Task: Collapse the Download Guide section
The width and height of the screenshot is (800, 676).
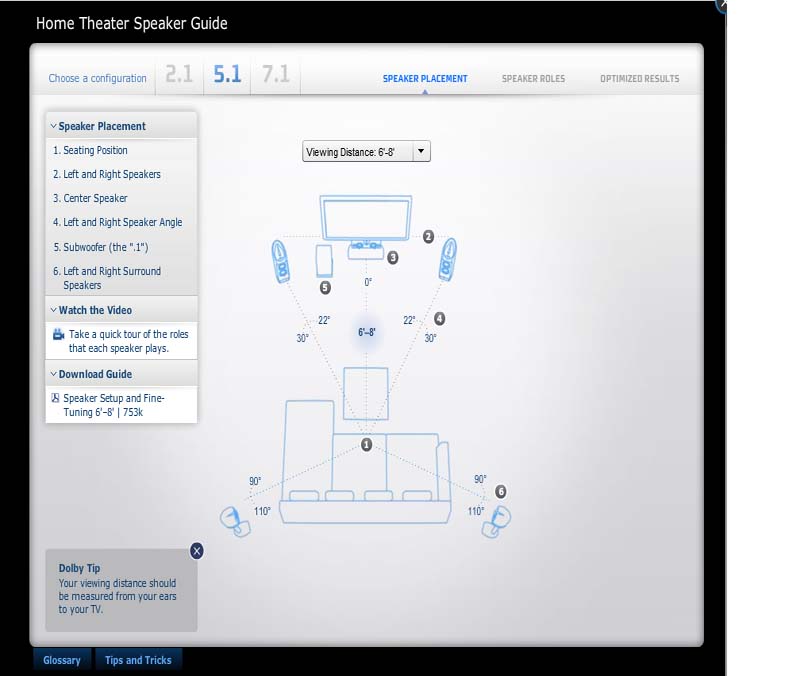Action: click(x=121, y=374)
